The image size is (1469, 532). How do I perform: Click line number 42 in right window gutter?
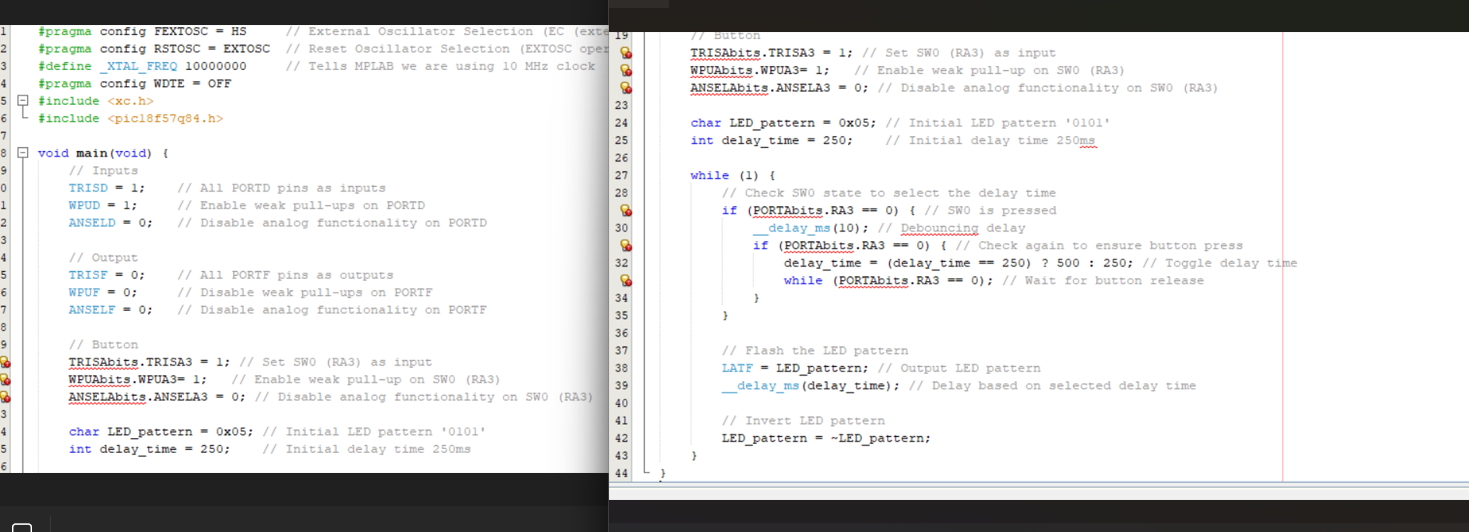click(620, 438)
